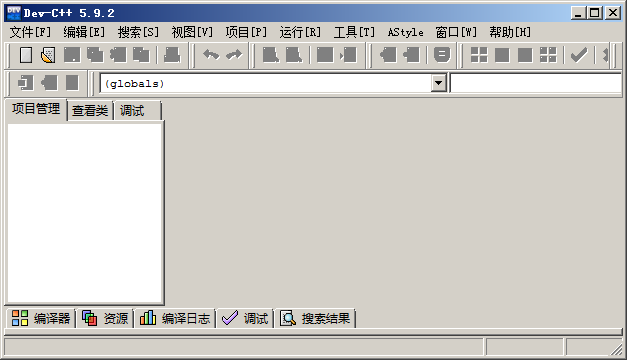
Task: Click the Run toolbar icon
Action: pyautogui.click(x=502, y=55)
